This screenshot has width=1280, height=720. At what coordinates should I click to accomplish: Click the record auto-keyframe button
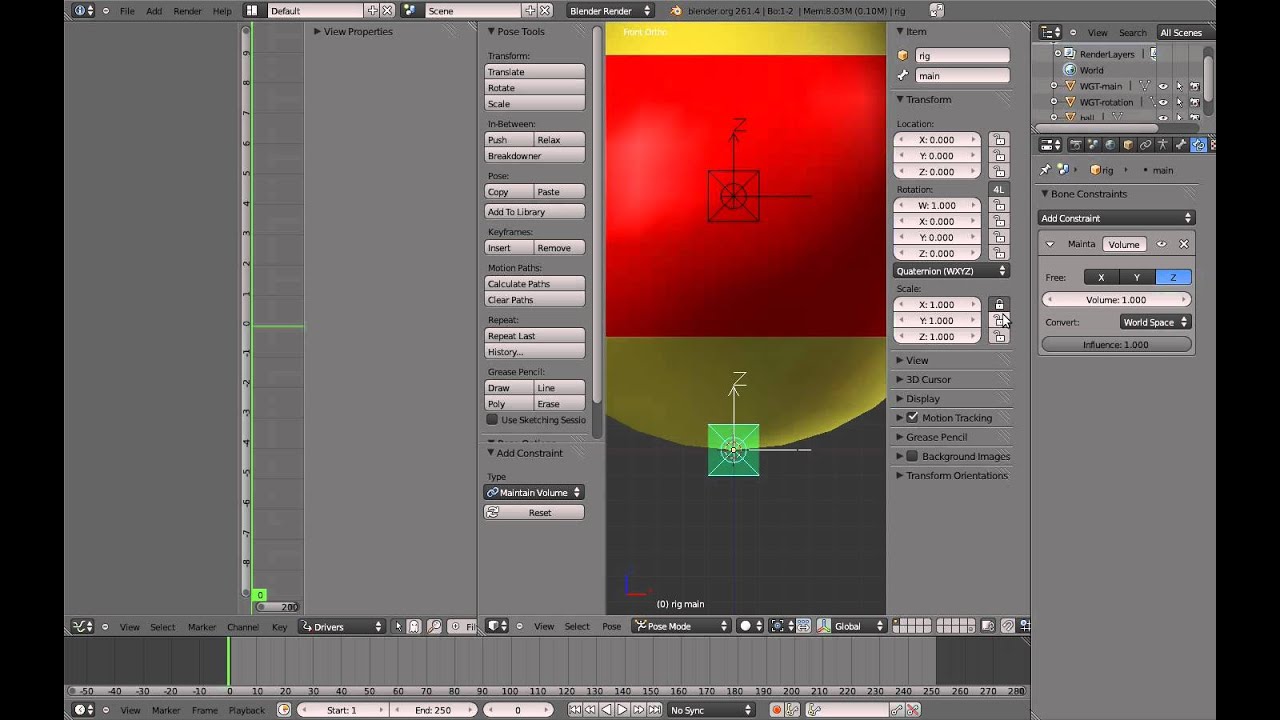coord(776,710)
